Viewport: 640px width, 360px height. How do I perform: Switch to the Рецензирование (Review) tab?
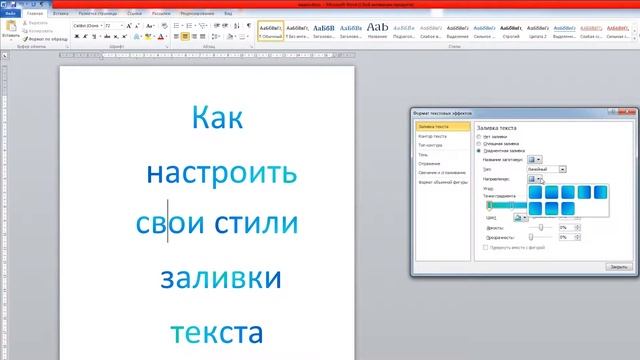(x=197, y=13)
